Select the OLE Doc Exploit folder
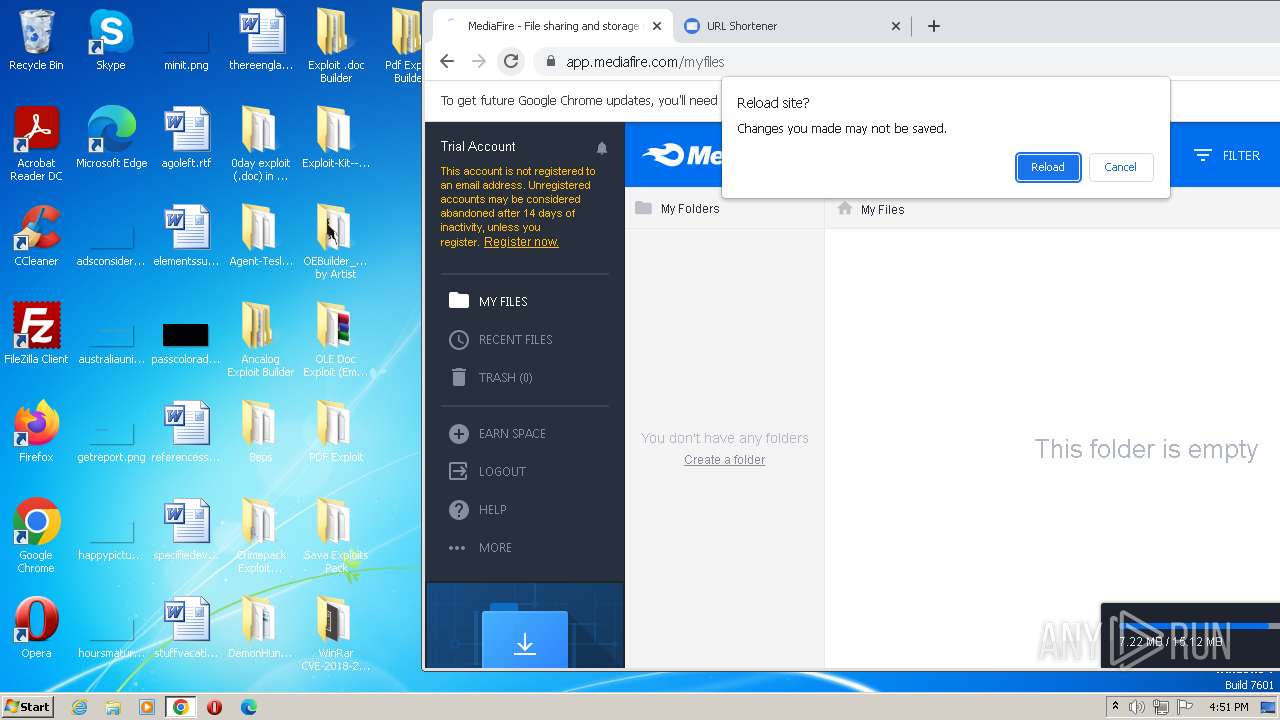1280x720 pixels. [x=336, y=340]
